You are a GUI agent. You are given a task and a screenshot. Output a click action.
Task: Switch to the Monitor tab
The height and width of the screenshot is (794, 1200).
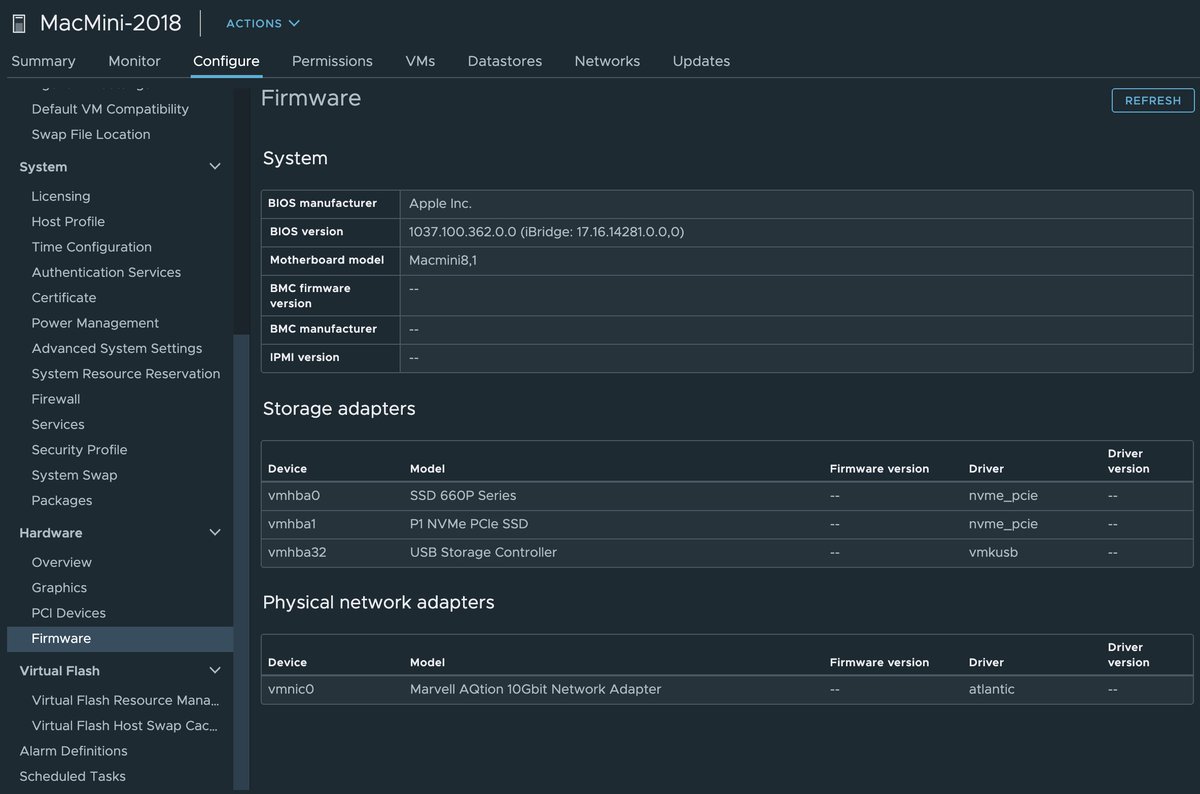(134, 61)
